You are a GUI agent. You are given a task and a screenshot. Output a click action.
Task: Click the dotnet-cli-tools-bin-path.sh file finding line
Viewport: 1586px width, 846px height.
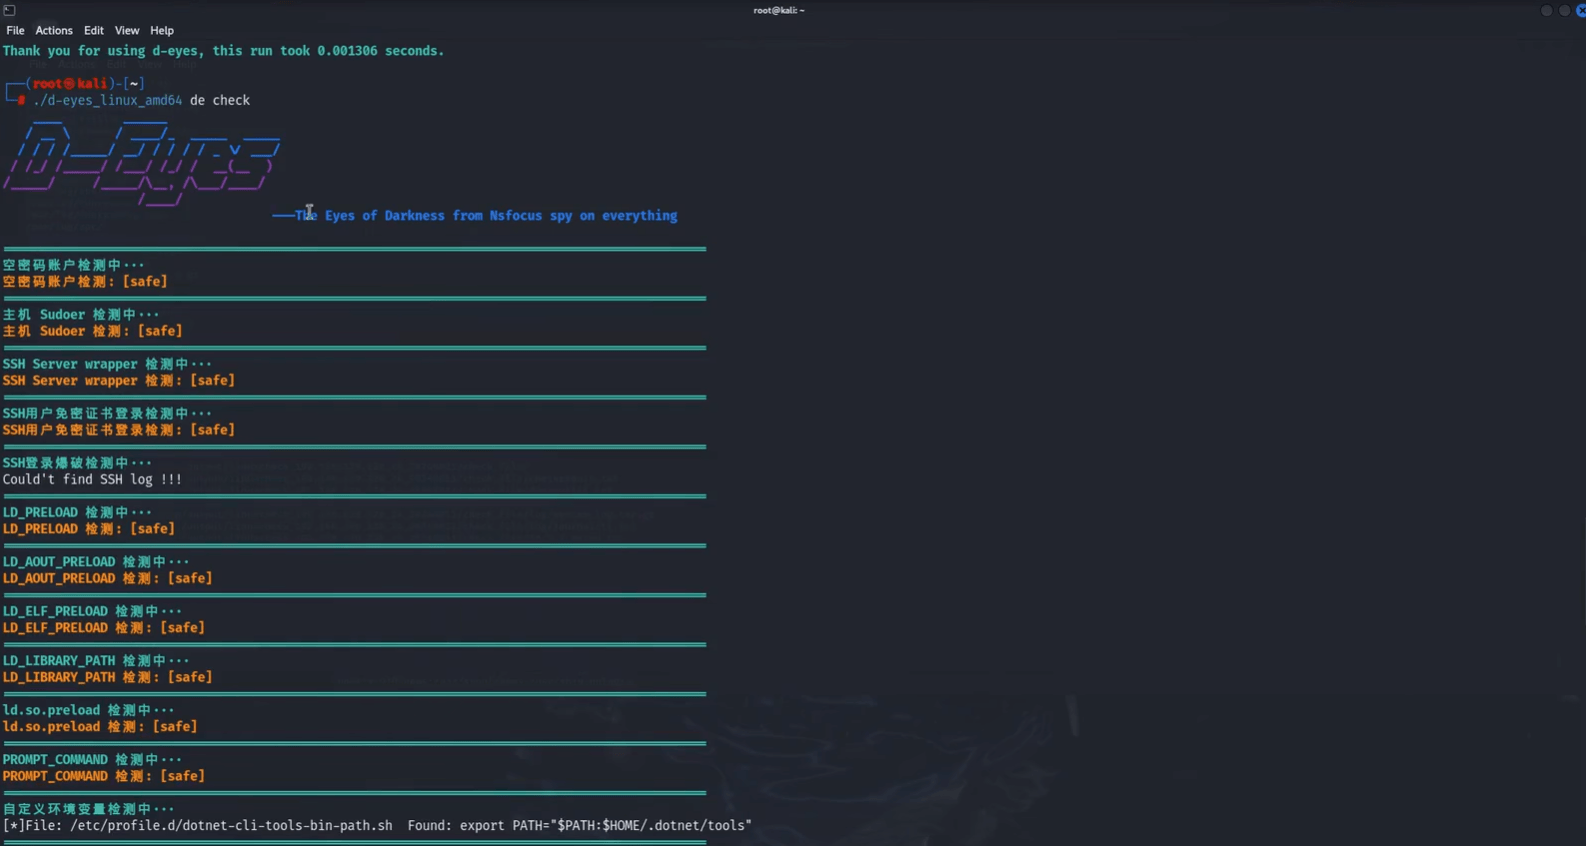(x=377, y=825)
